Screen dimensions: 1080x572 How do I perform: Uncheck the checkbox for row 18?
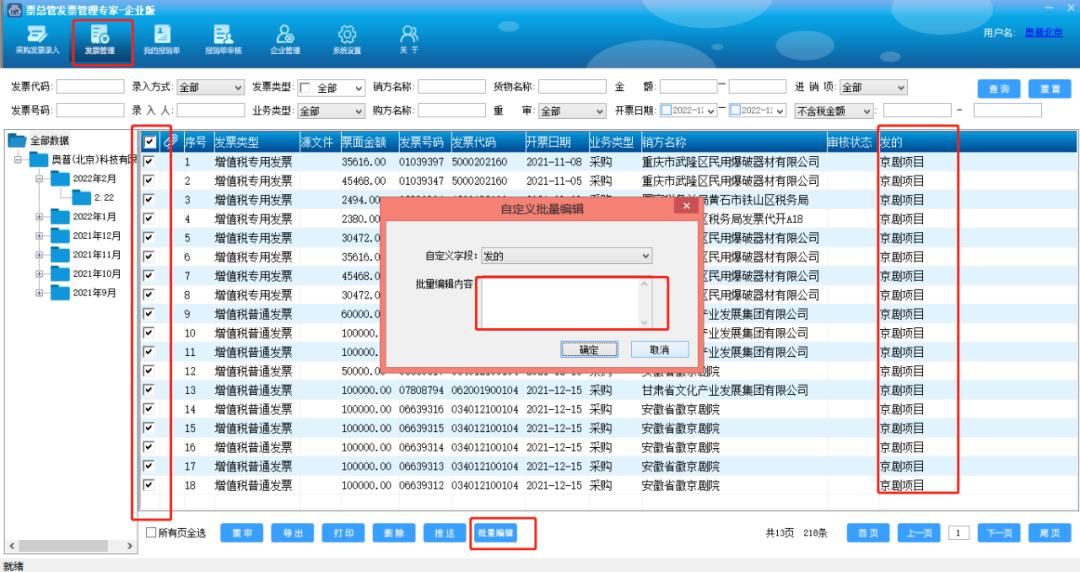(x=148, y=484)
